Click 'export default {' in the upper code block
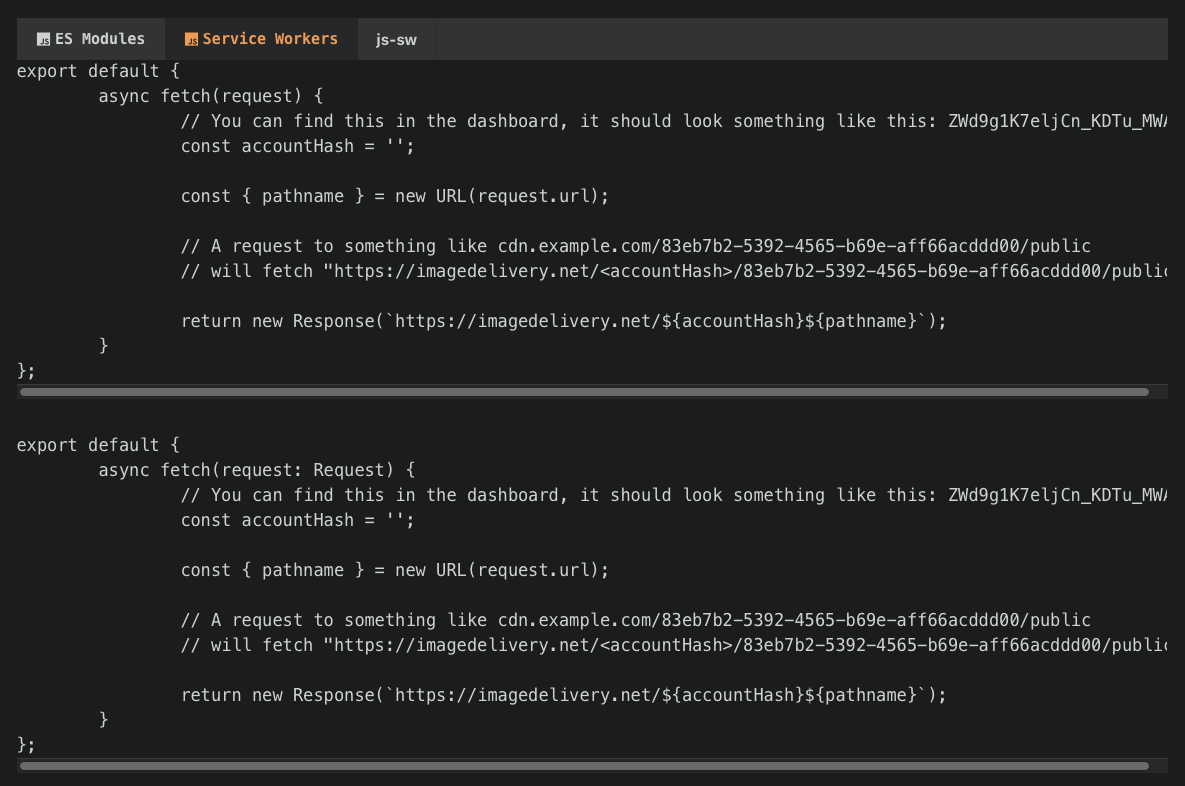Viewport: 1185px width, 786px height. tap(98, 71)
